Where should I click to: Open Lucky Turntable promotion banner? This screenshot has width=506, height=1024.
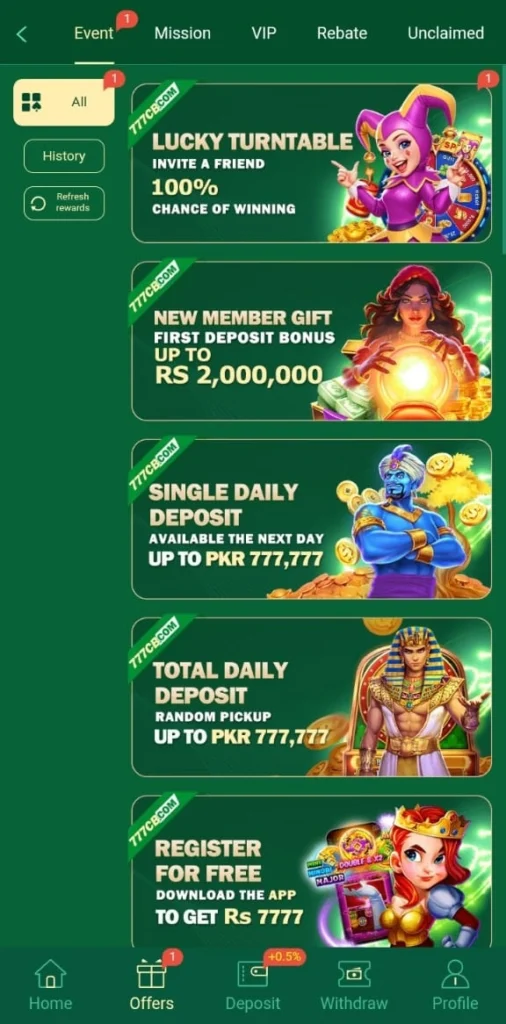point(311,163)
